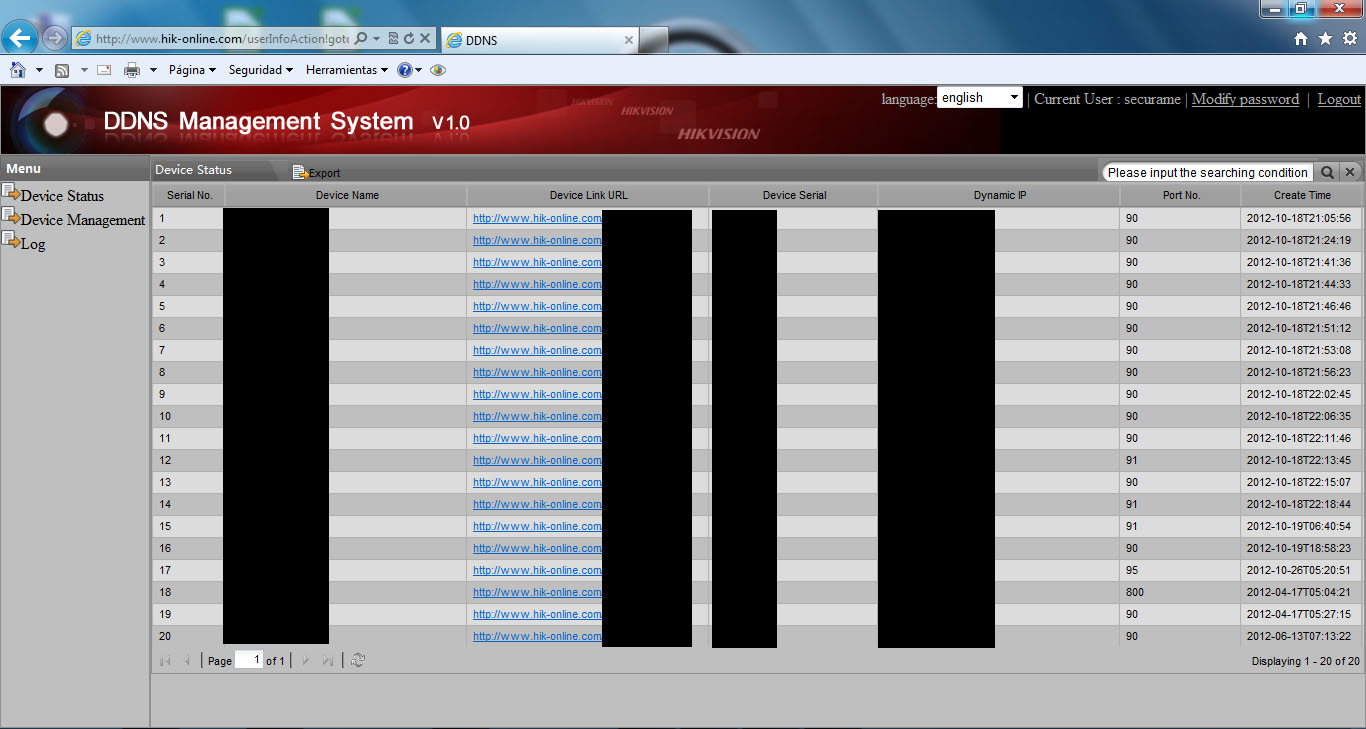Close the DDNS browser tab

pyautogui.click(x=629, y=40)
